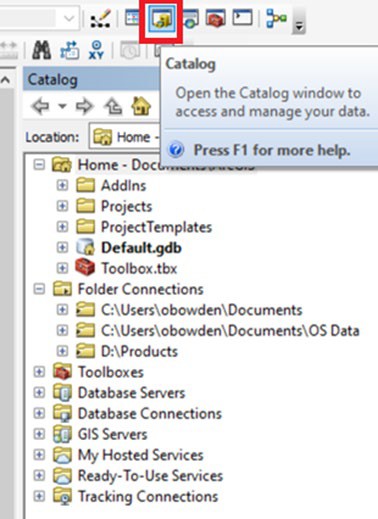This screenshot has width=378, height=519.
Task: Open the Back button history dropdown
Action: (62, 107)
